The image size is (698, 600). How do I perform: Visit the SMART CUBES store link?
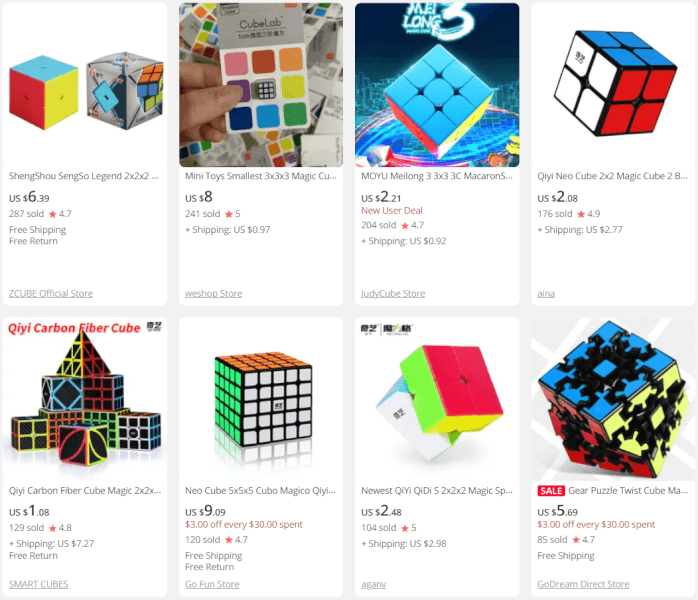pyautogui.click(x=38, y=584)
